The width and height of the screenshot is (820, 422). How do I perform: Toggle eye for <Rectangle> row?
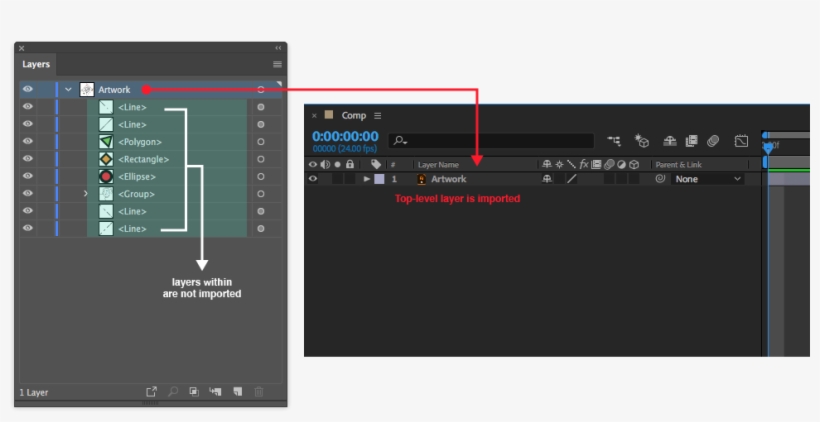28,158
